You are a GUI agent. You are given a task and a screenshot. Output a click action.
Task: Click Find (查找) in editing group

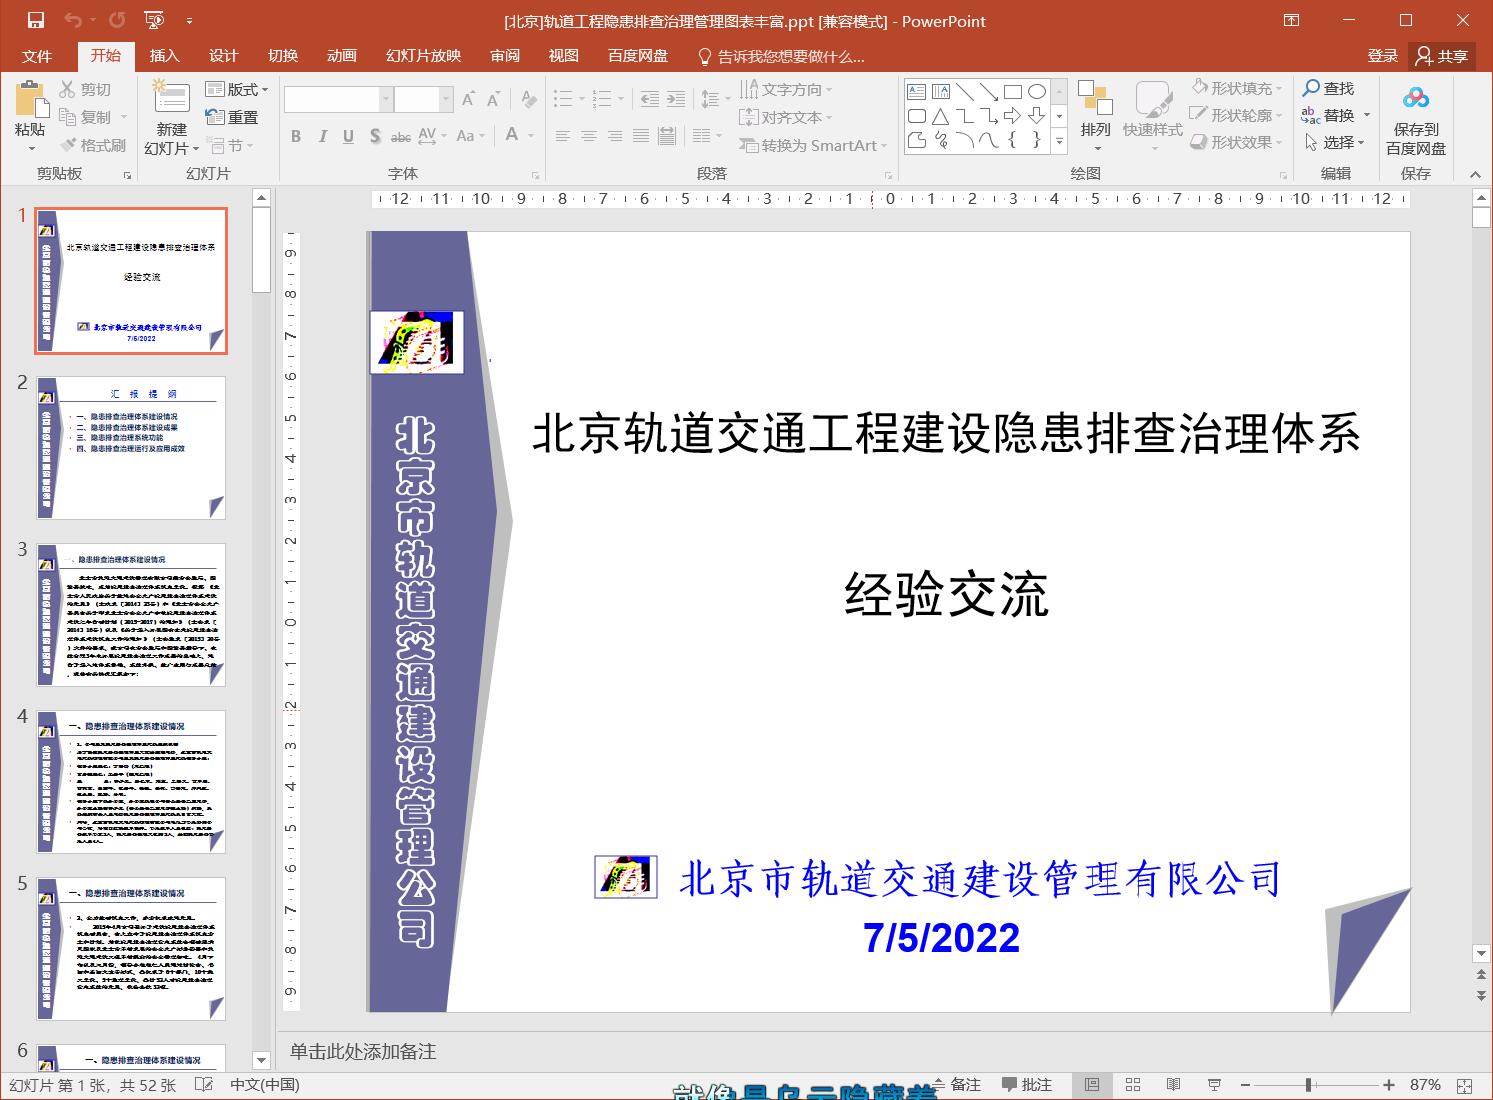coord(1328,89)
